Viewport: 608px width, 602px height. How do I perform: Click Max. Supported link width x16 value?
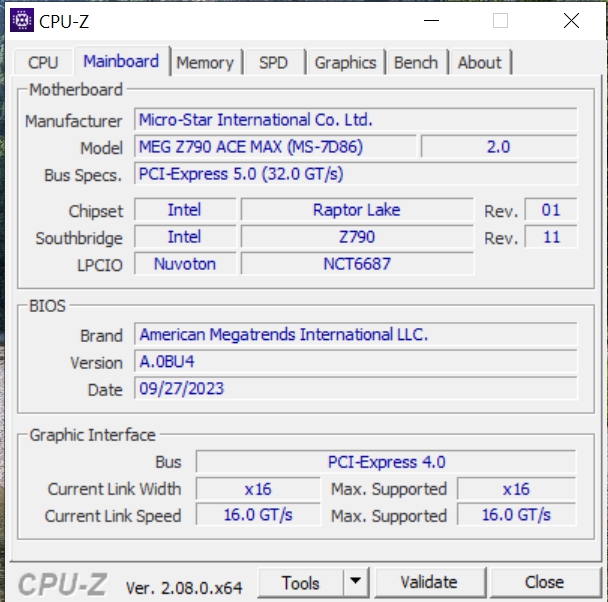[516, 489]
